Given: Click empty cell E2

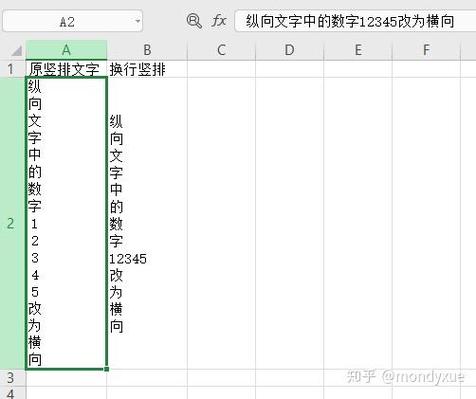Looking at the screenshot, I should click(358, 223).
